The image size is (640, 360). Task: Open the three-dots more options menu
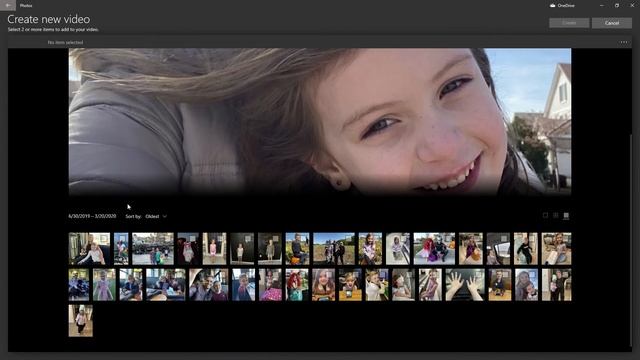[x=624, y=42]
